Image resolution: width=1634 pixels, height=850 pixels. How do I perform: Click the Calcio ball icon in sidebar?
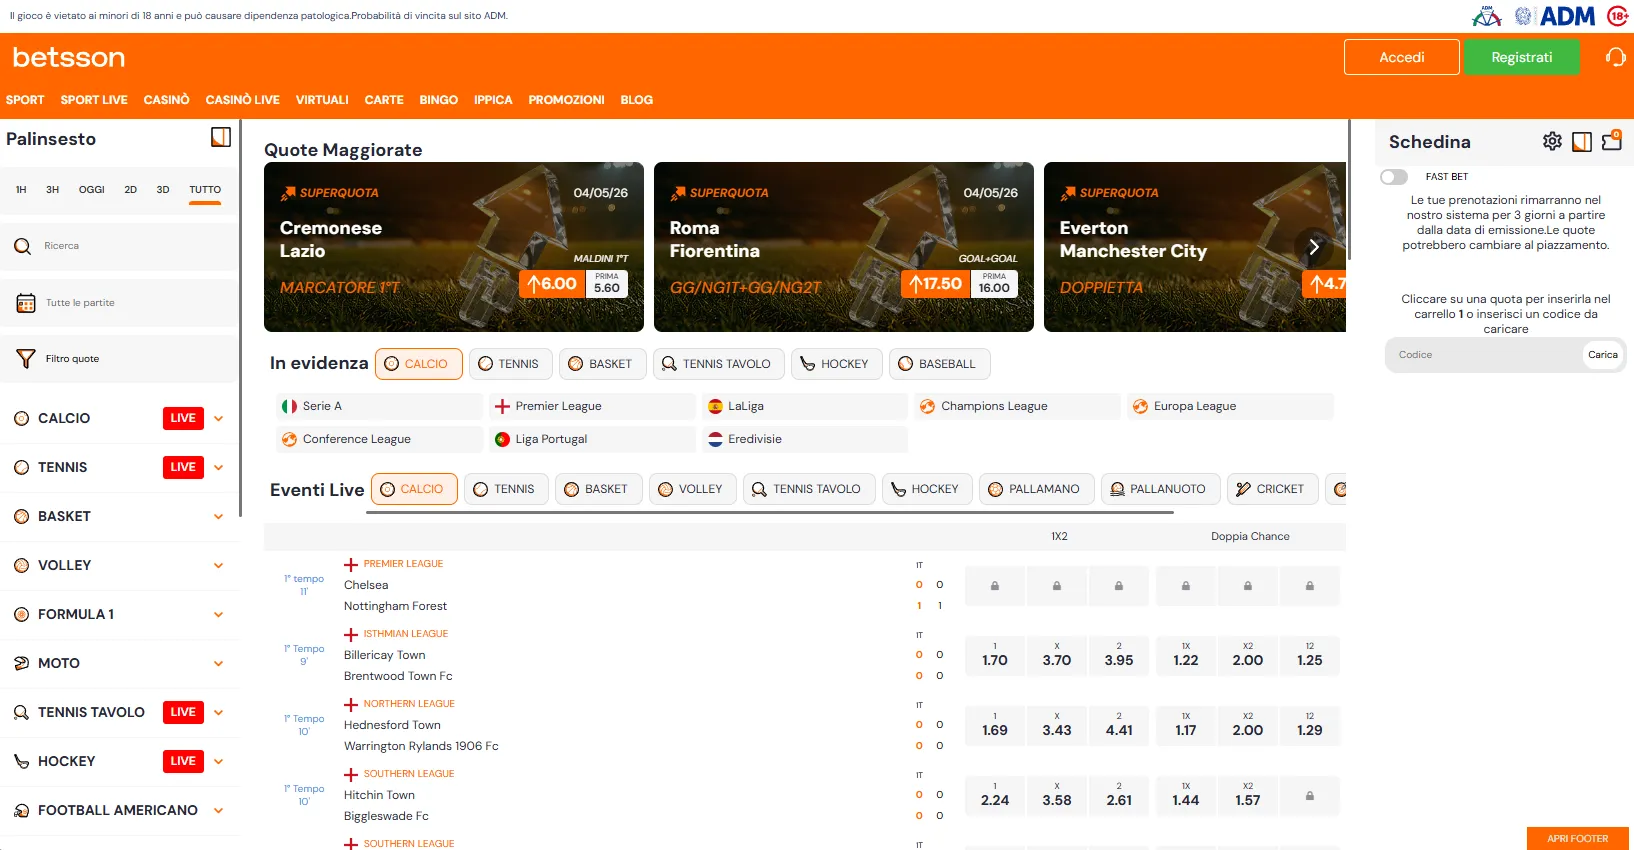coord(21,418)
